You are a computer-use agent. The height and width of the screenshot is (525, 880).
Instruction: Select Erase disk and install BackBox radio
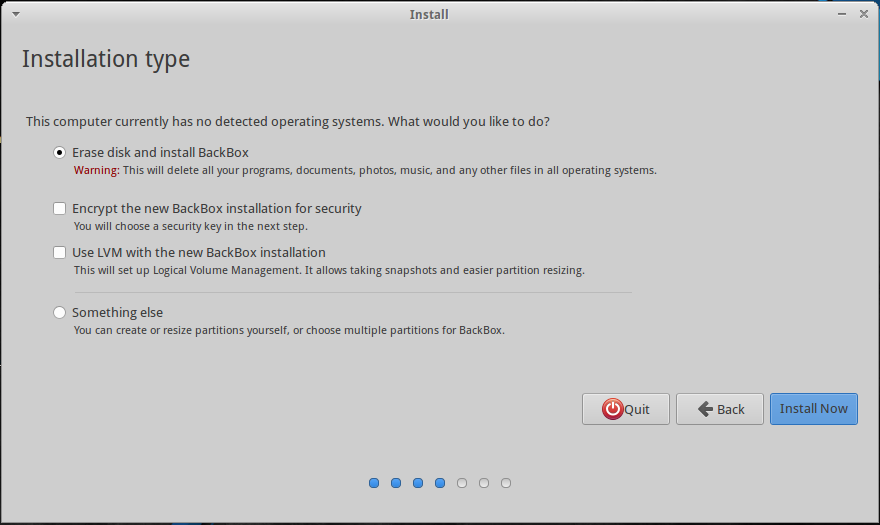(x=59, y=153)
